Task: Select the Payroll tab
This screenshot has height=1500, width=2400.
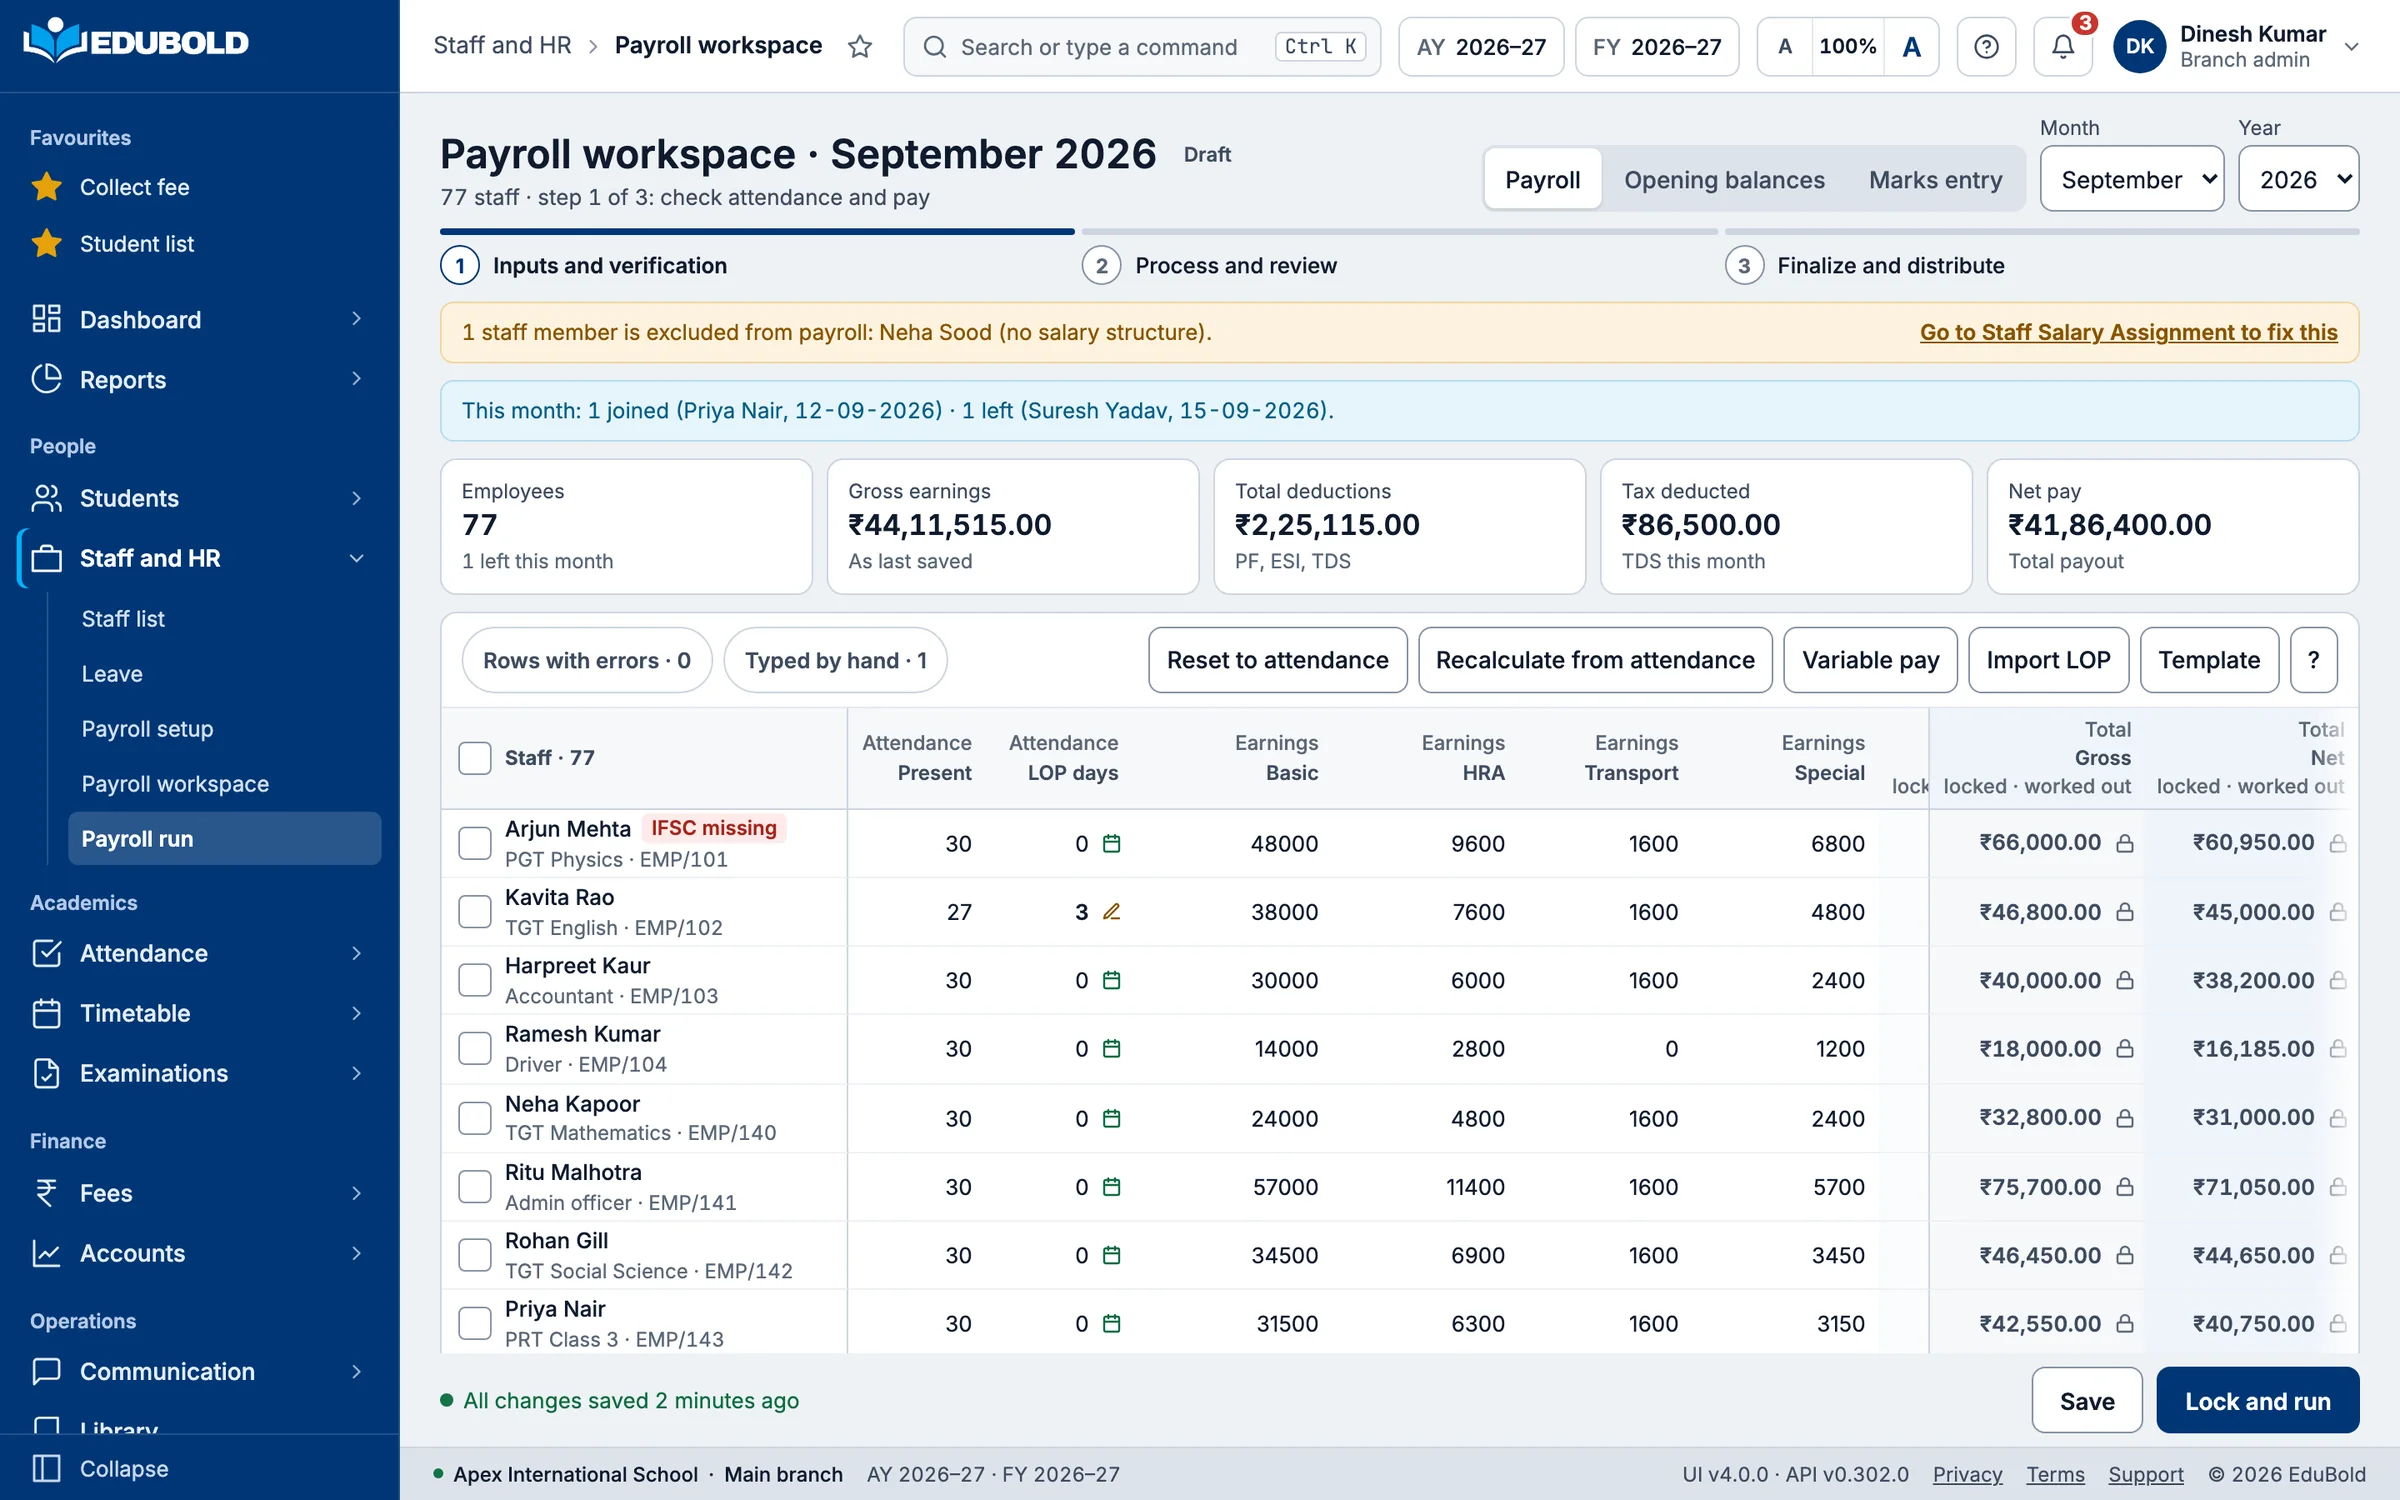Action: (x=1543, y=179)
